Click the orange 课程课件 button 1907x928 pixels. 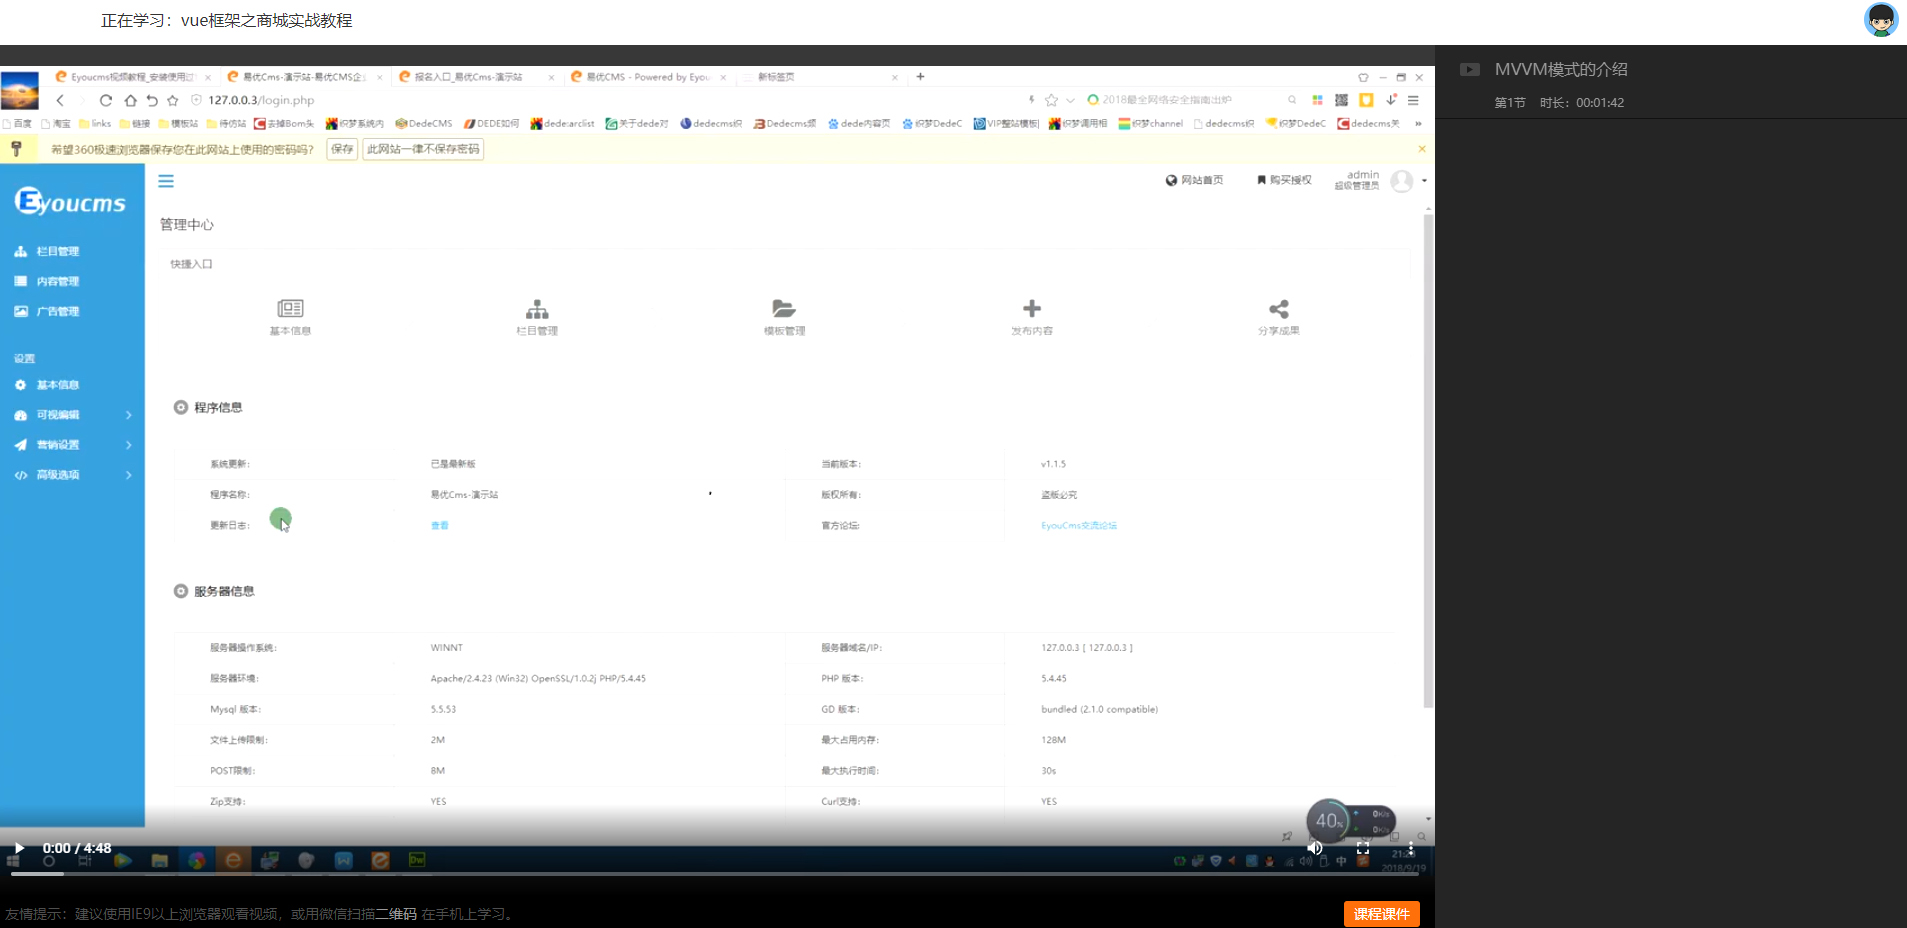click(1381, 914)
